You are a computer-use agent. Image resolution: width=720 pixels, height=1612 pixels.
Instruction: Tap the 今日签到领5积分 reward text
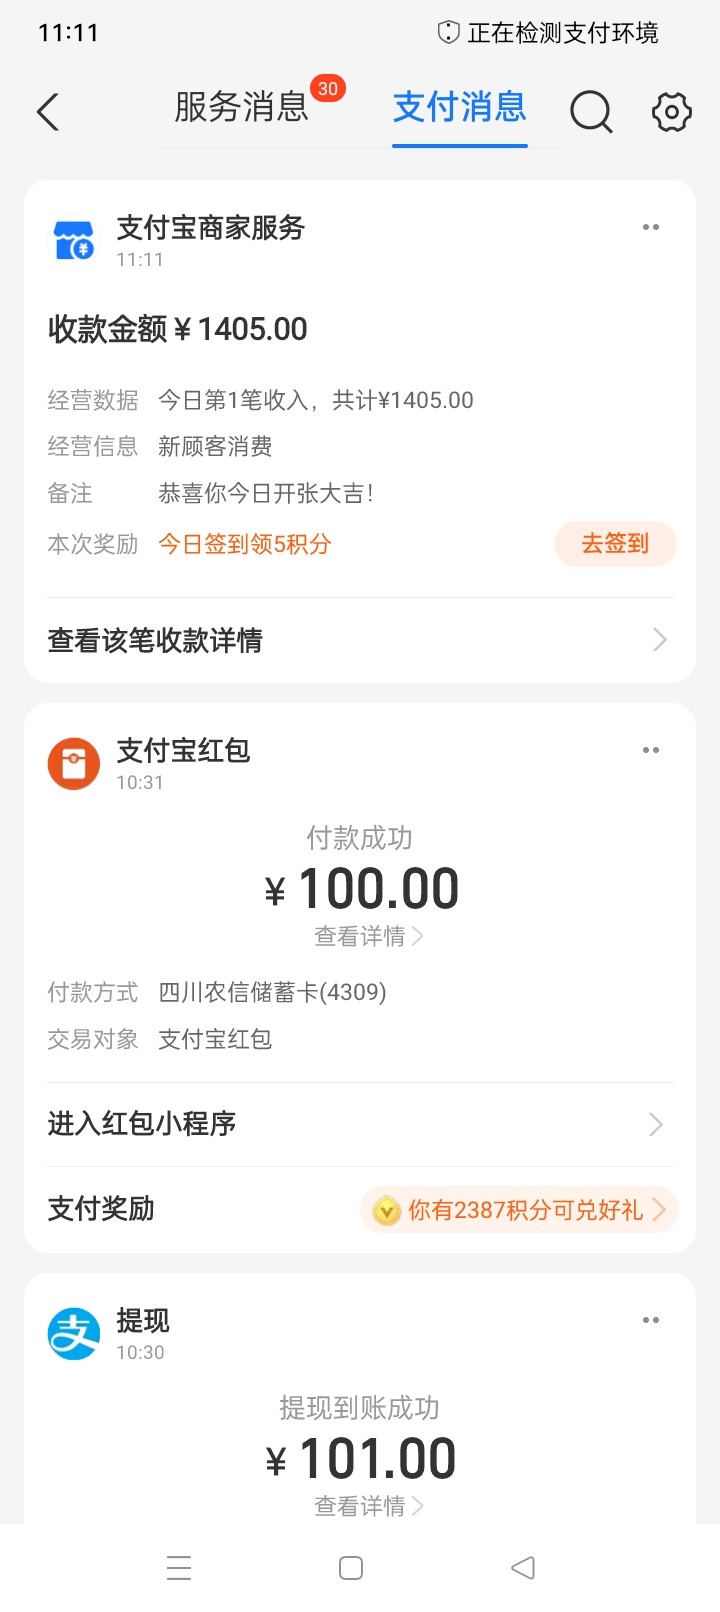245,544
